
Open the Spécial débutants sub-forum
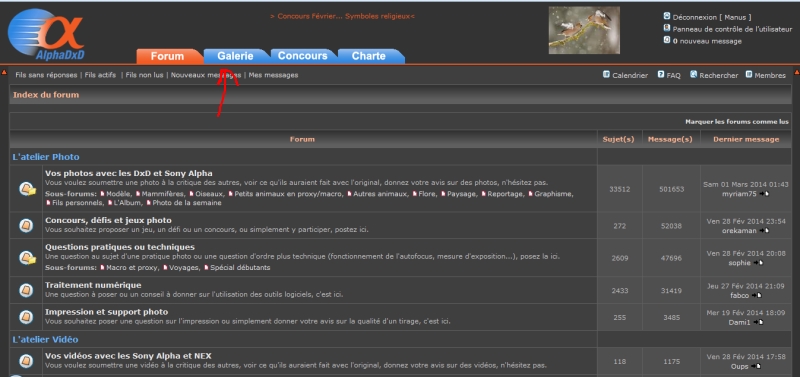[240, 267]
